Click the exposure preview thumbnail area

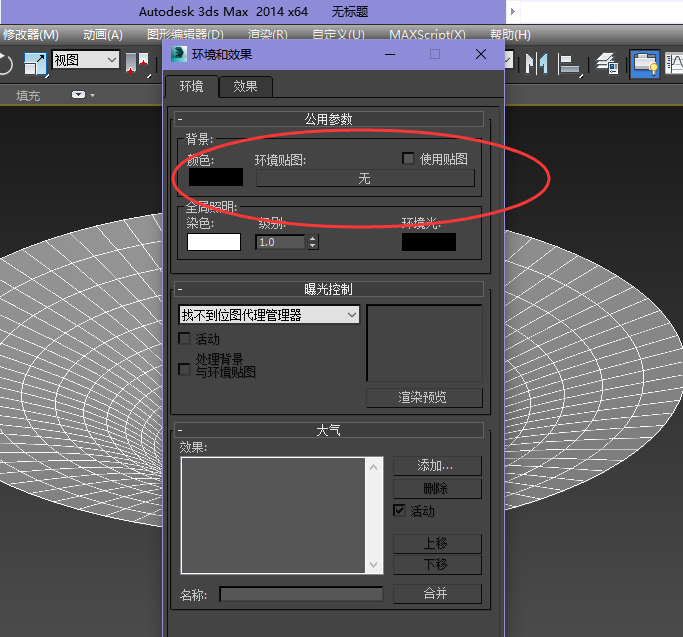click(424, 343)
